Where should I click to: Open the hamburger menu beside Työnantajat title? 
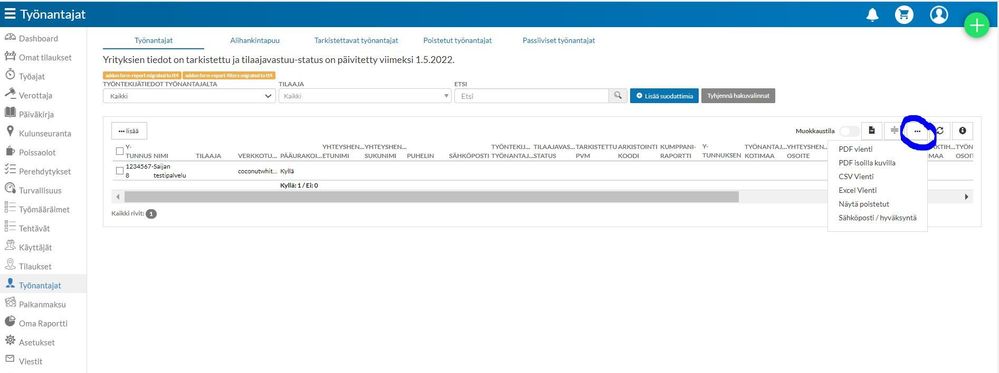coord(10,15)
